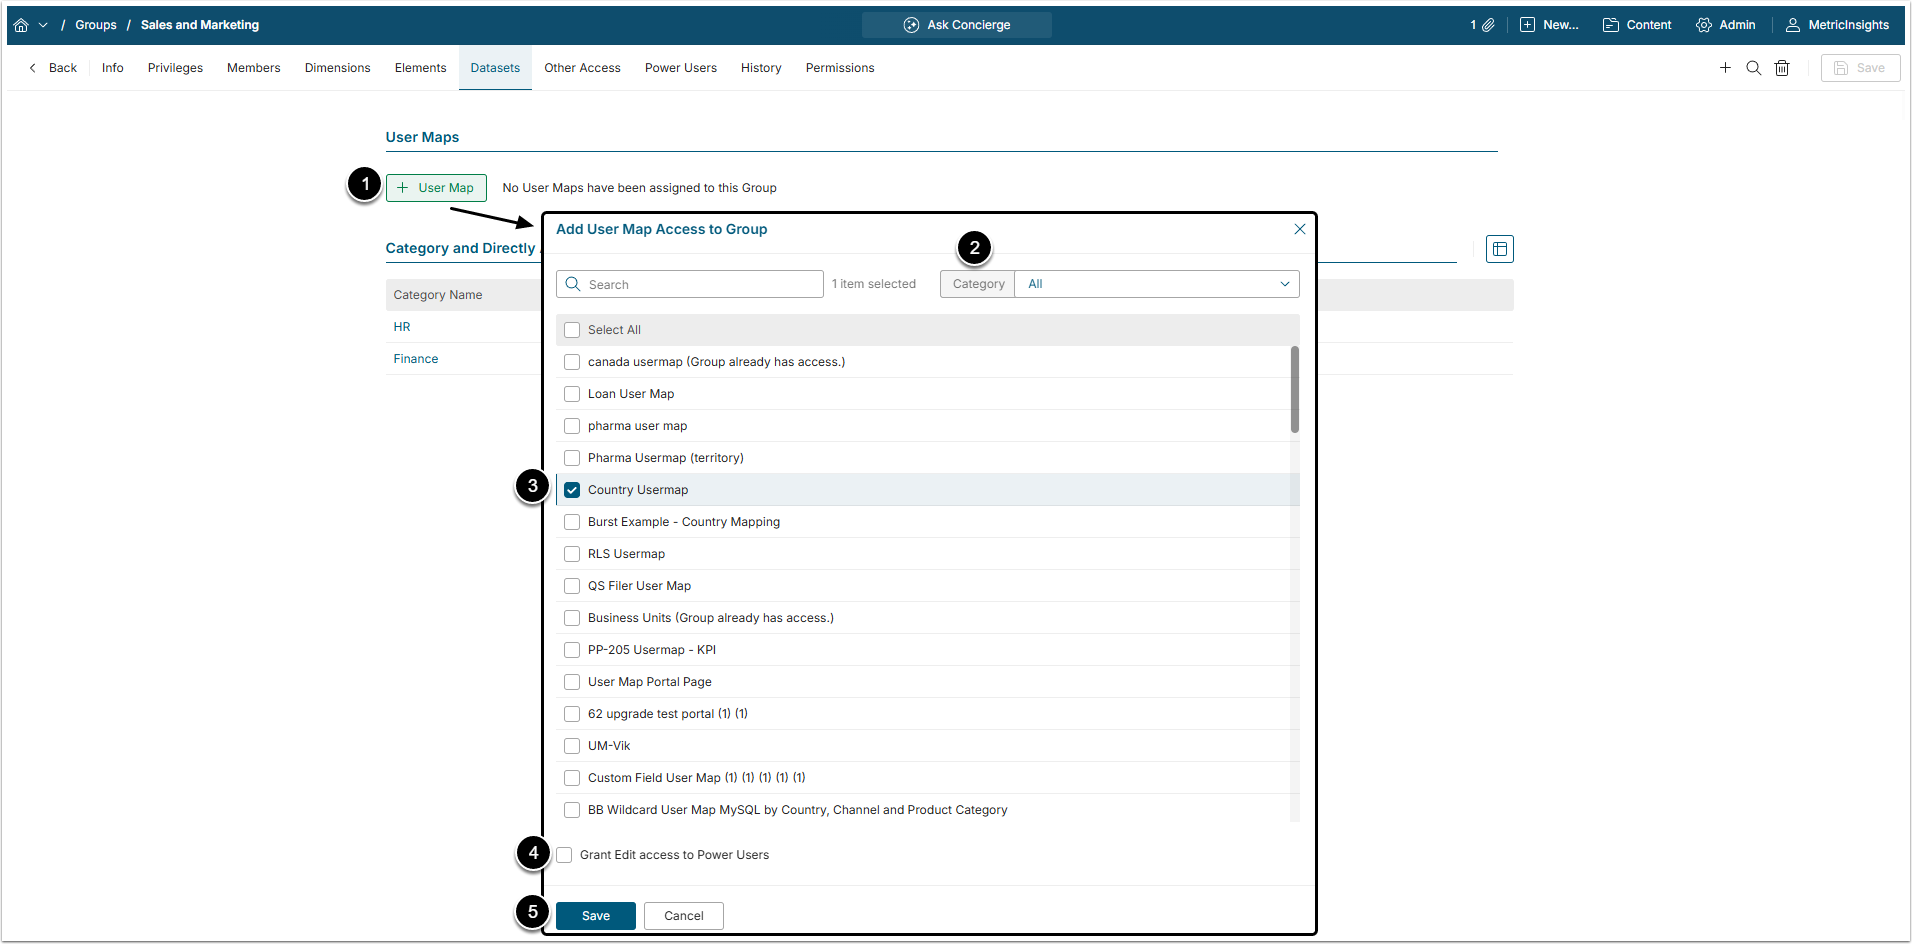Click the plus icon in toolbar
The height and width of the screenshot is (944, 1912).
1725,68
